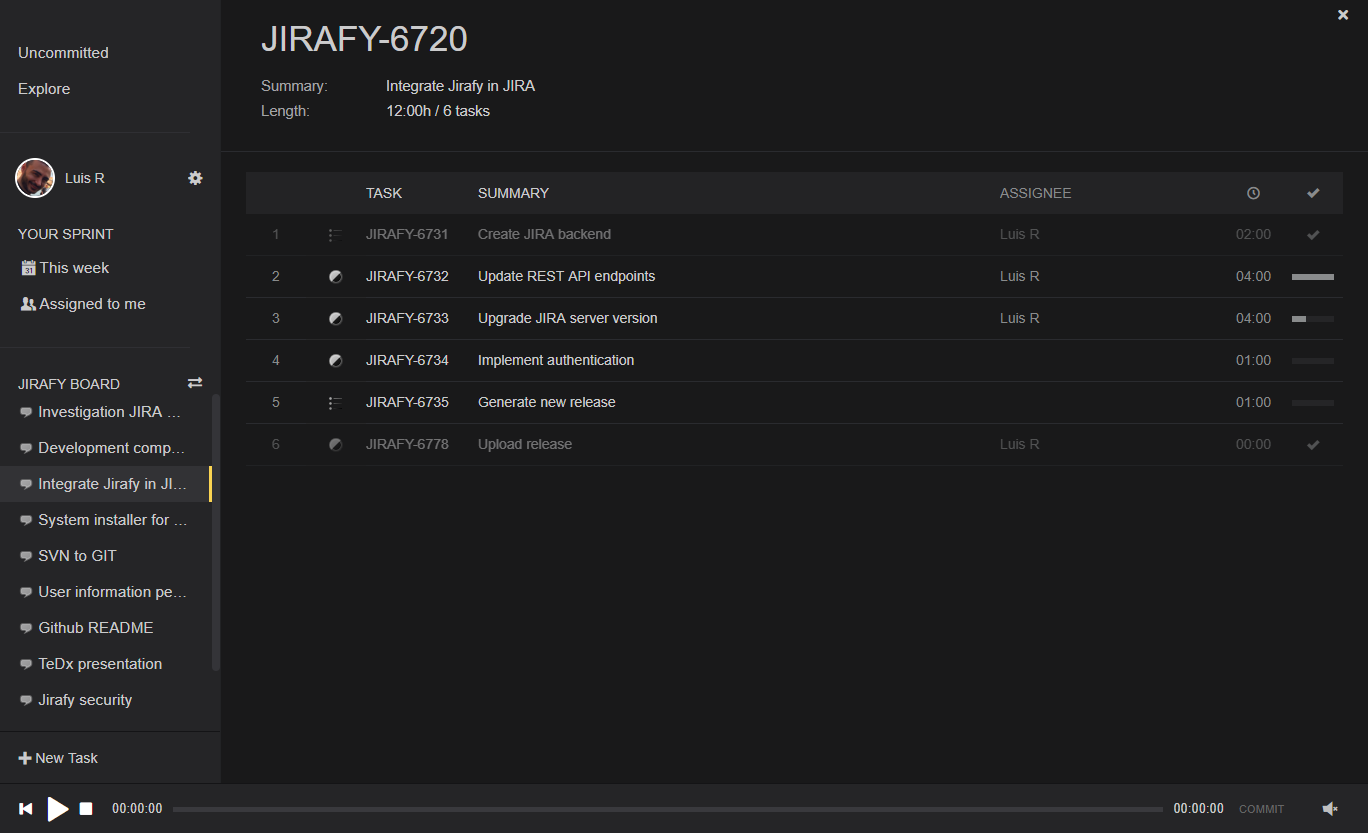Open Uncommitted in the sidebar

tap(63, 53)
